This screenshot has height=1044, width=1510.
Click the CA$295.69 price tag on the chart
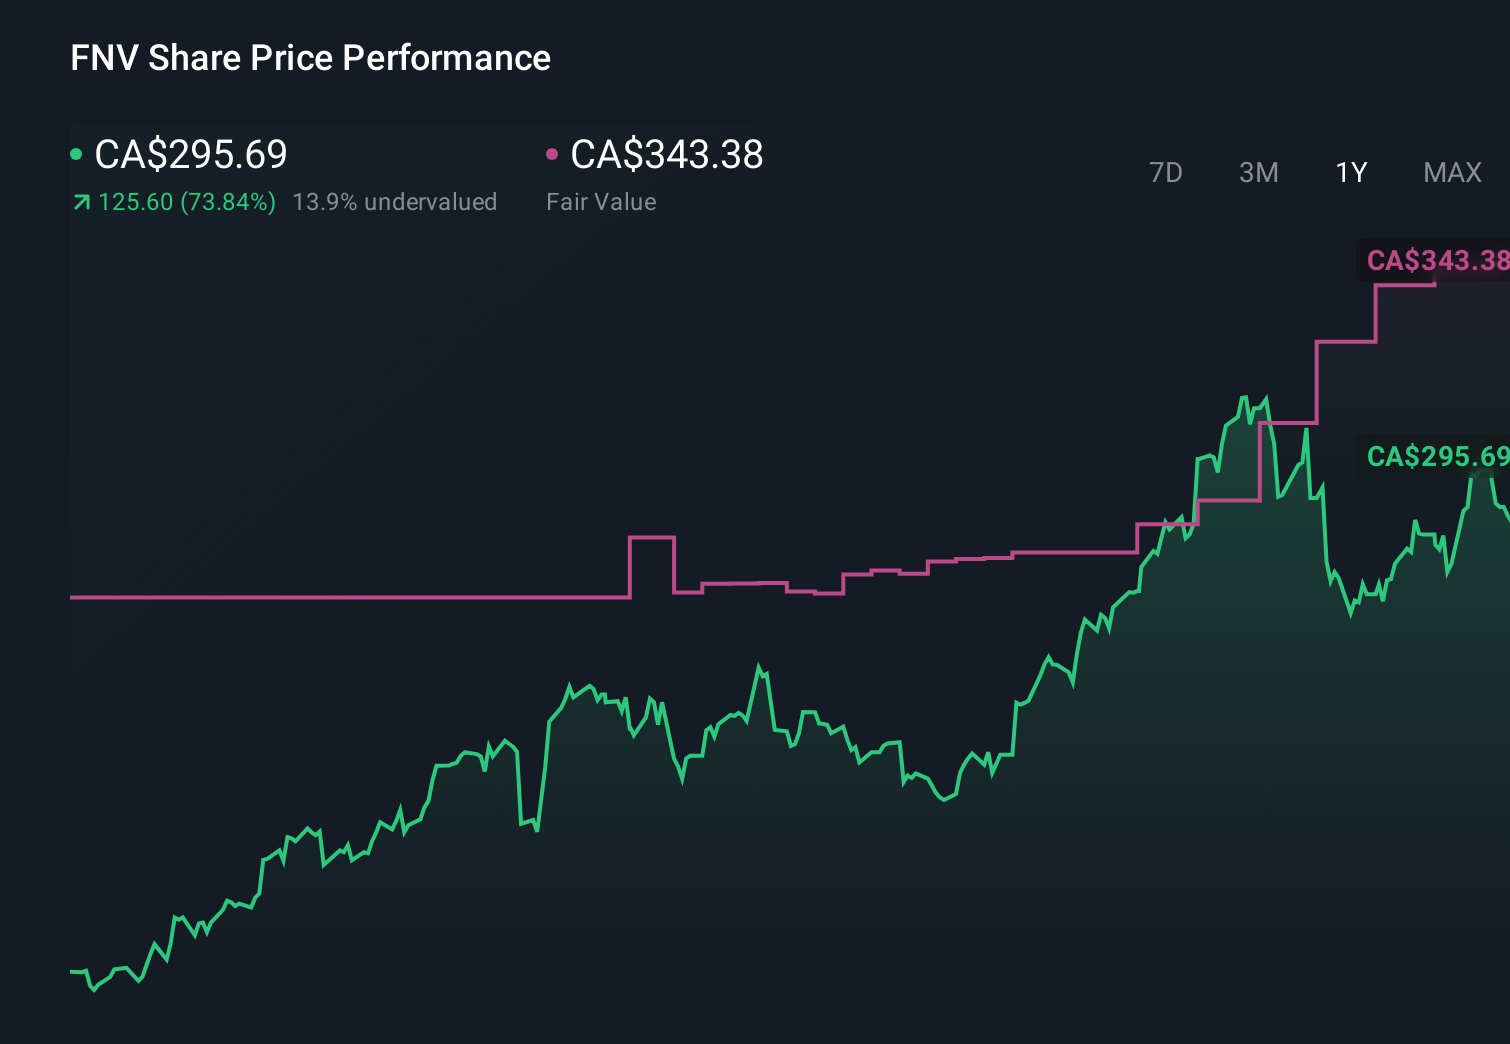[x=1436, y=458]
